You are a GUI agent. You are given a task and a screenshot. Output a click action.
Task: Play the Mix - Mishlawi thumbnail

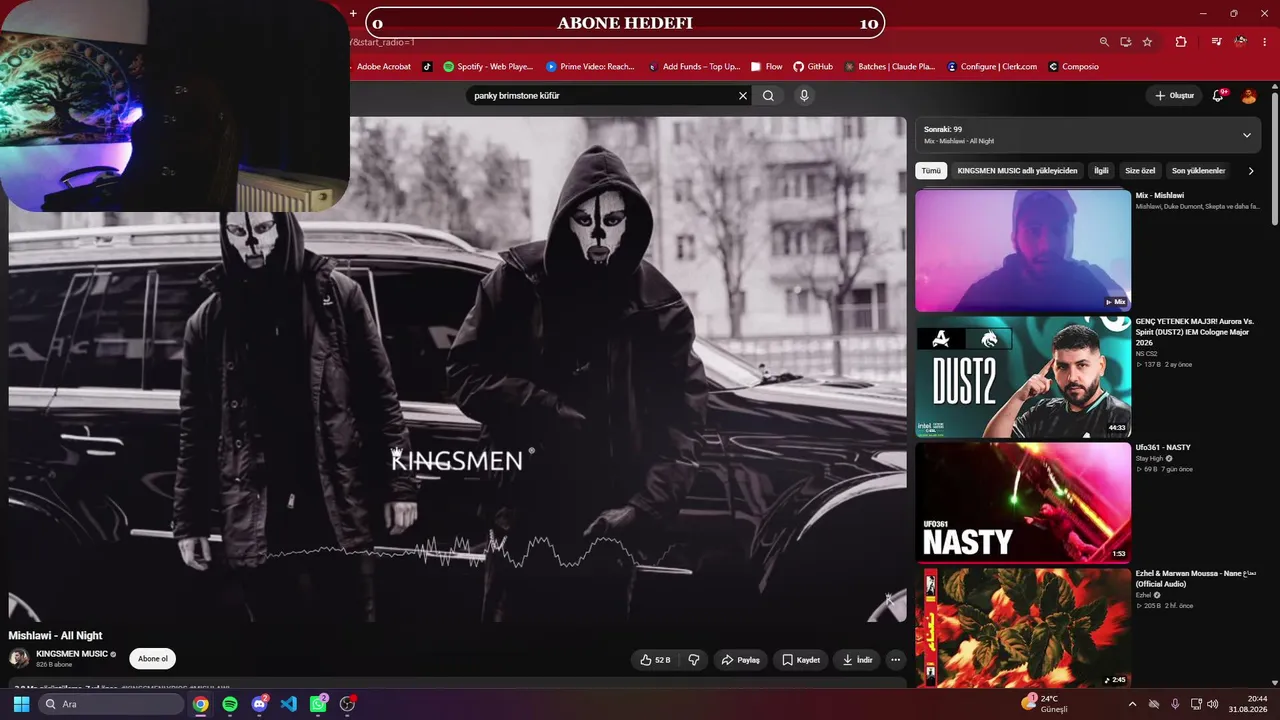(x=1023, y=250)
